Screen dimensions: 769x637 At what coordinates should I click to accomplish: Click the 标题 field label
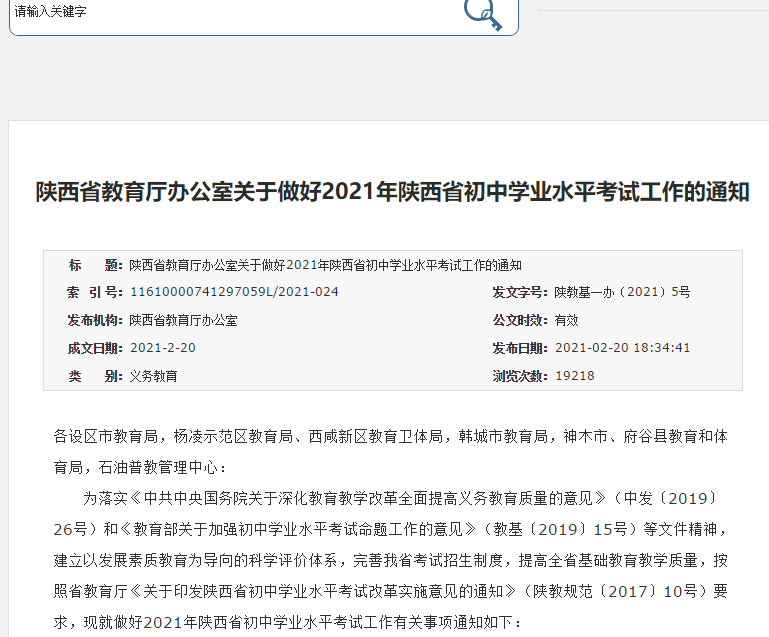pos(94,265)
